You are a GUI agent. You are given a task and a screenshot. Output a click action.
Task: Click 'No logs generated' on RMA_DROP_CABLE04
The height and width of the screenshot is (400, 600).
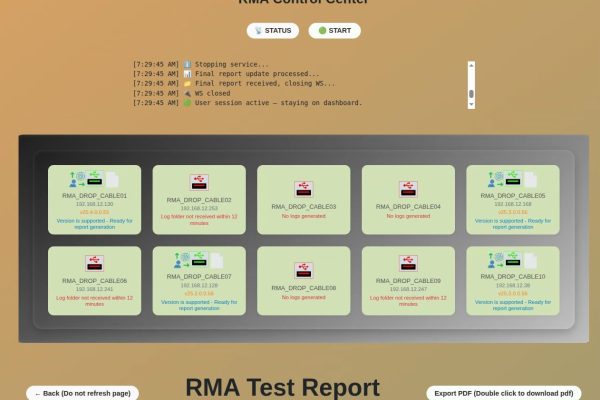[408, 216]
